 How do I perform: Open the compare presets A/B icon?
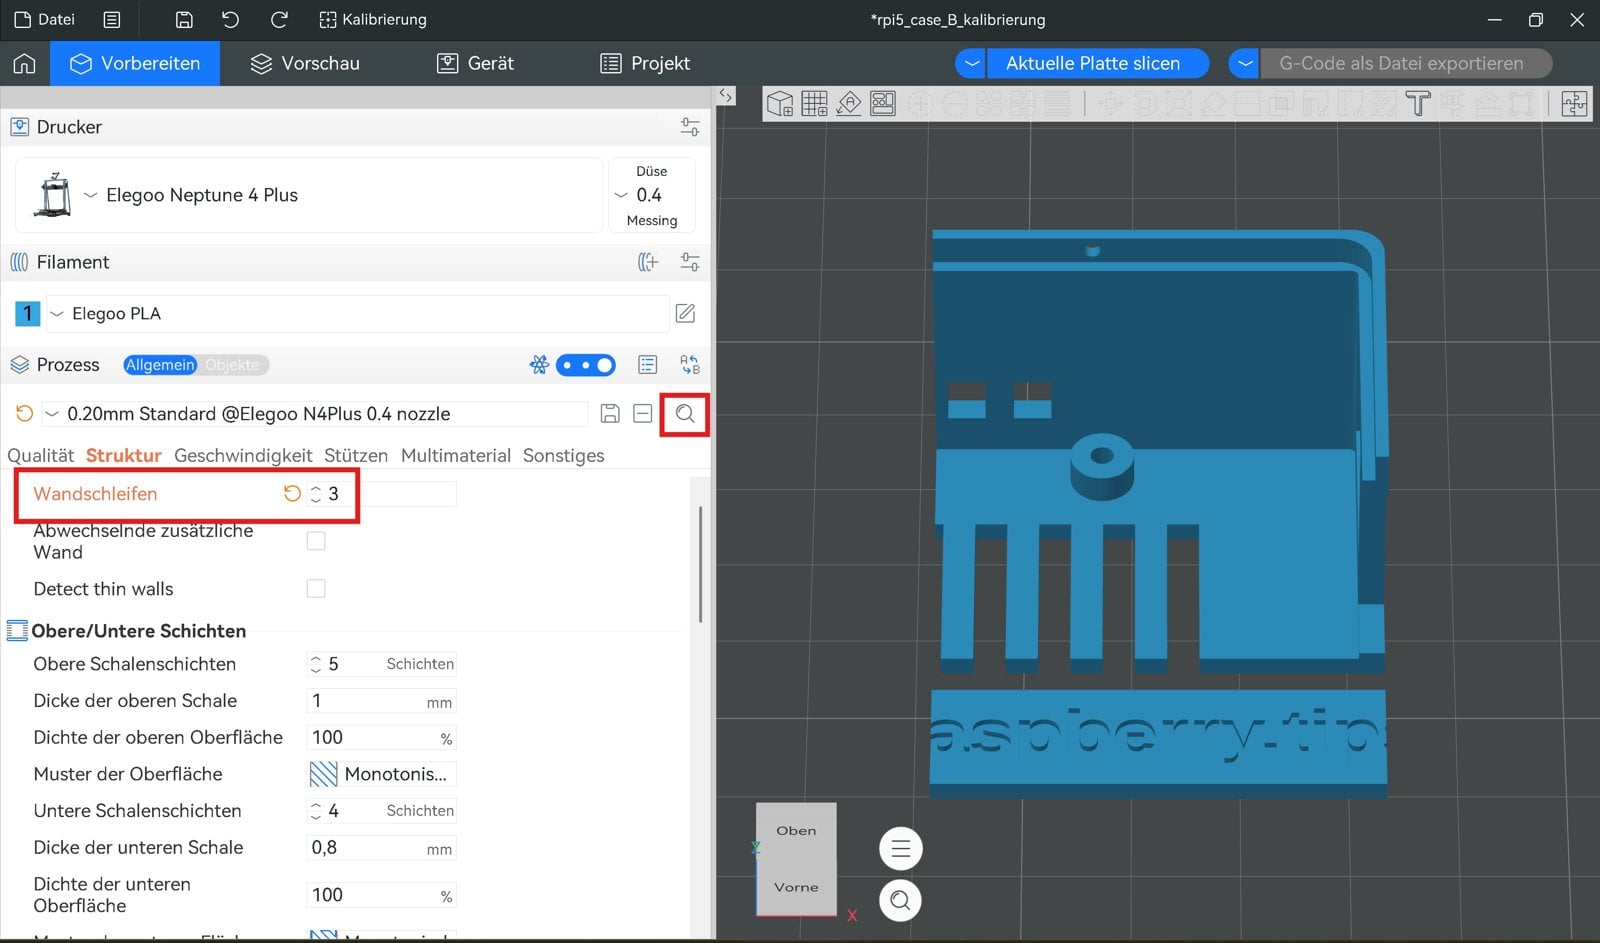[690, 365]
